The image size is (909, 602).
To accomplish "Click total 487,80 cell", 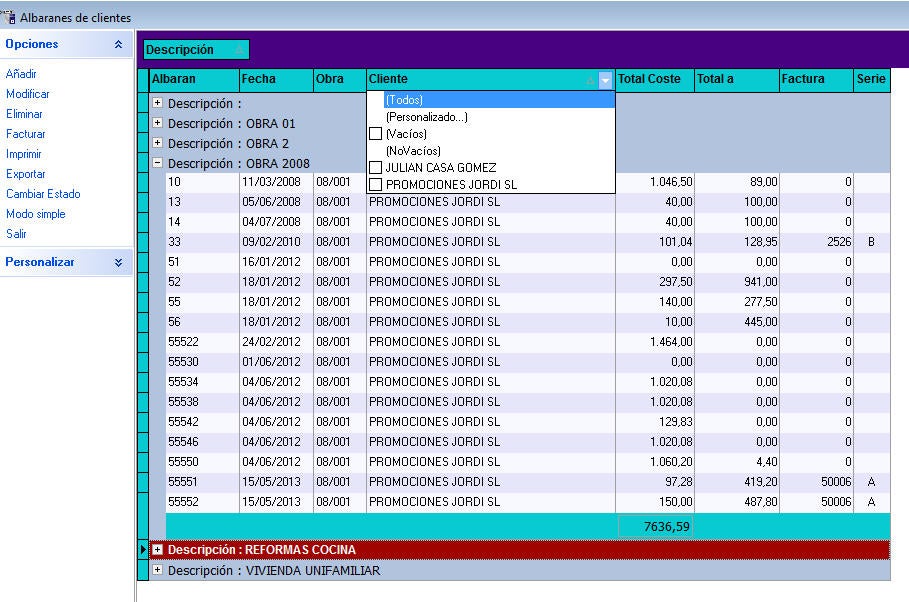I will (x=737, y=502).
